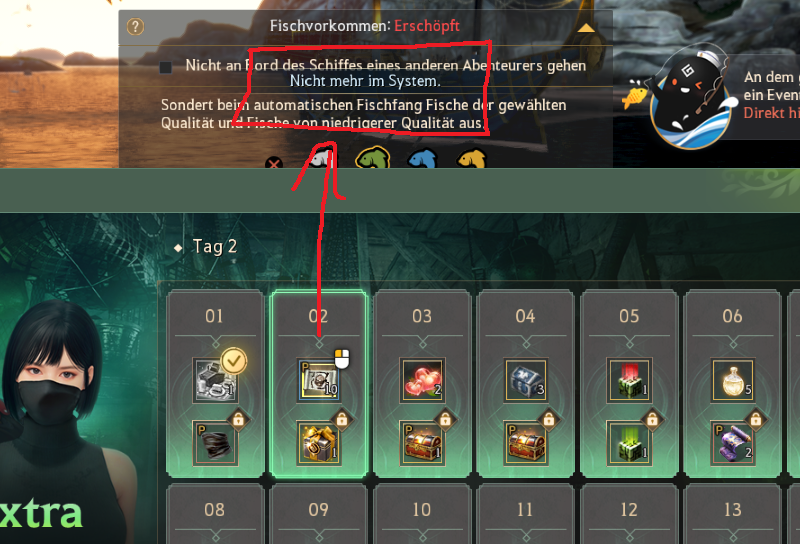Image resolution: width=800 pixels, height=544 pixels.
Task: Select the blue fish quality filter
Action: [x=422, y=158]
